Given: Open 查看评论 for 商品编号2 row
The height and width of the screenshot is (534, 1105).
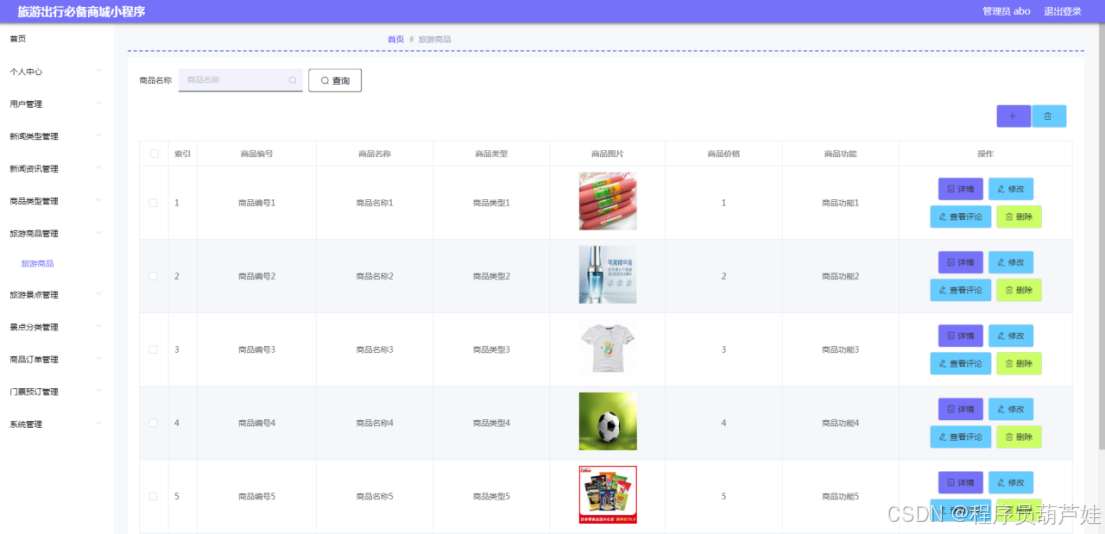Looking at the screenshot, I should [x=961, y=290].
